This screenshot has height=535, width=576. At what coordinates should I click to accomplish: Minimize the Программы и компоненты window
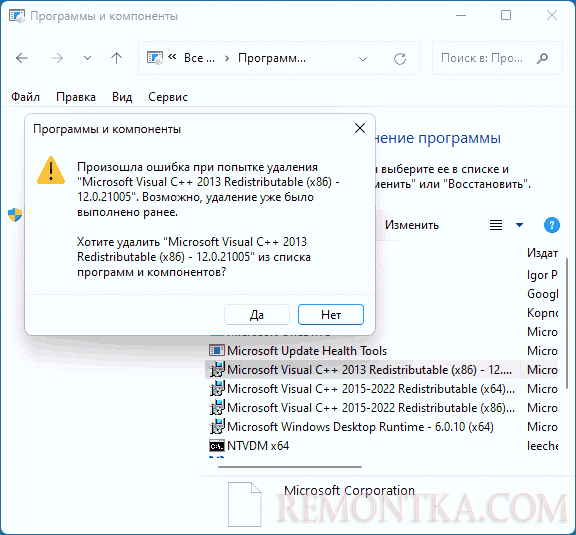click(461, 15)
